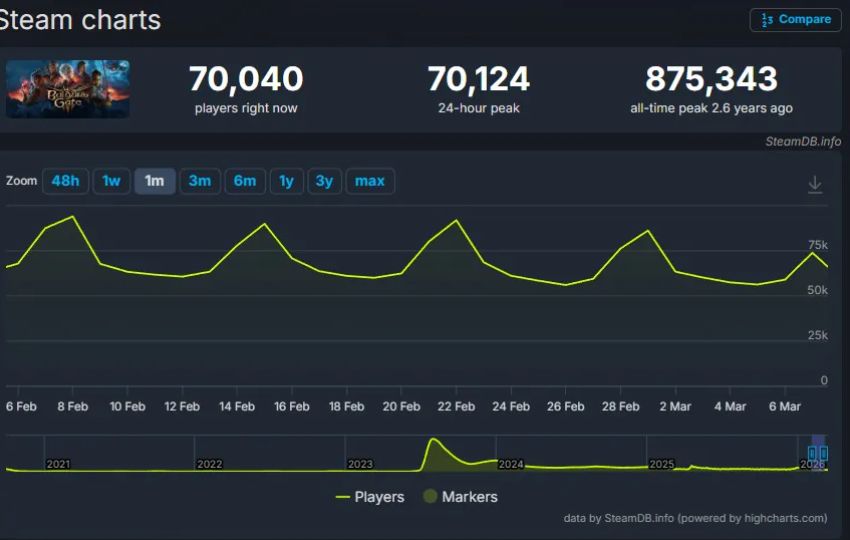850x540 pixels.
Task: Click the Baldur's Gate game thumbnail
Action: click(68, 89)
